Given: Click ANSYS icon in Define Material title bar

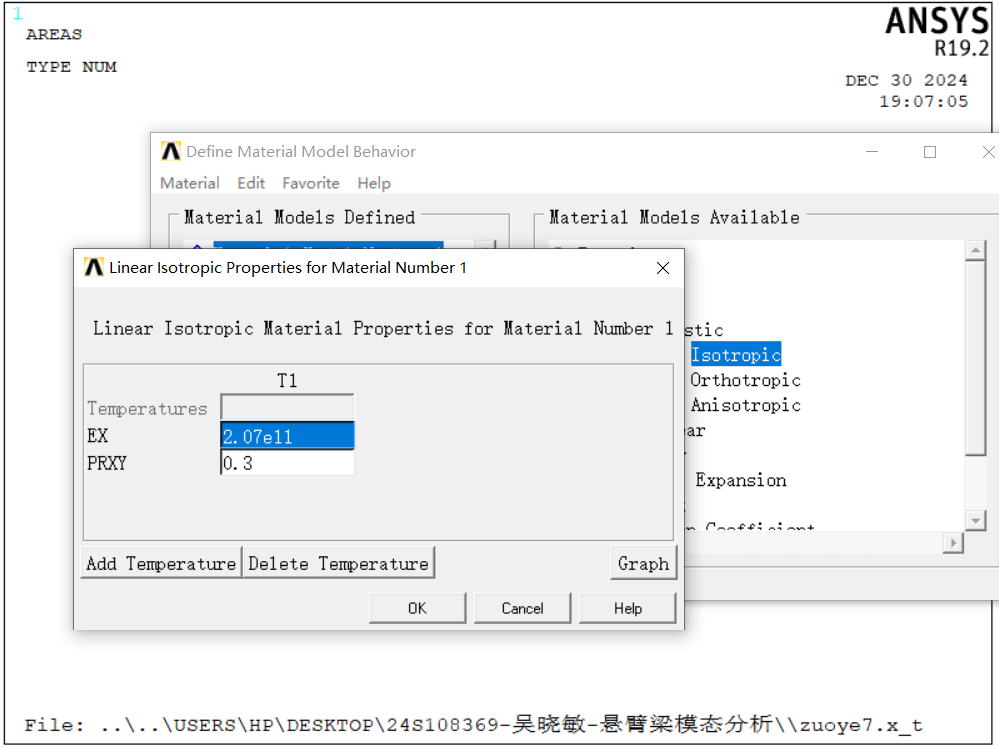Looking at the screenshot, I should click(x=171, y=151).
